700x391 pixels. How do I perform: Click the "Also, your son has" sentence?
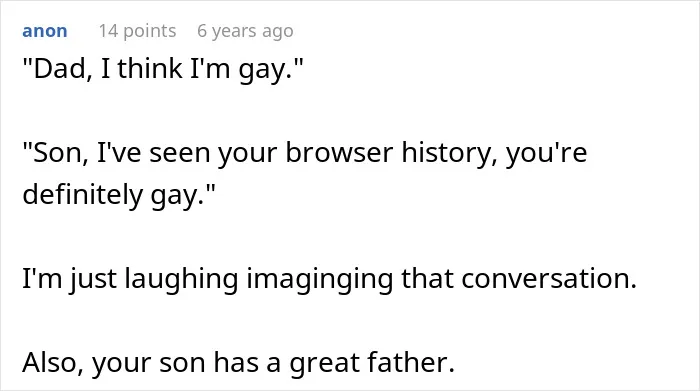coord(239,362)
